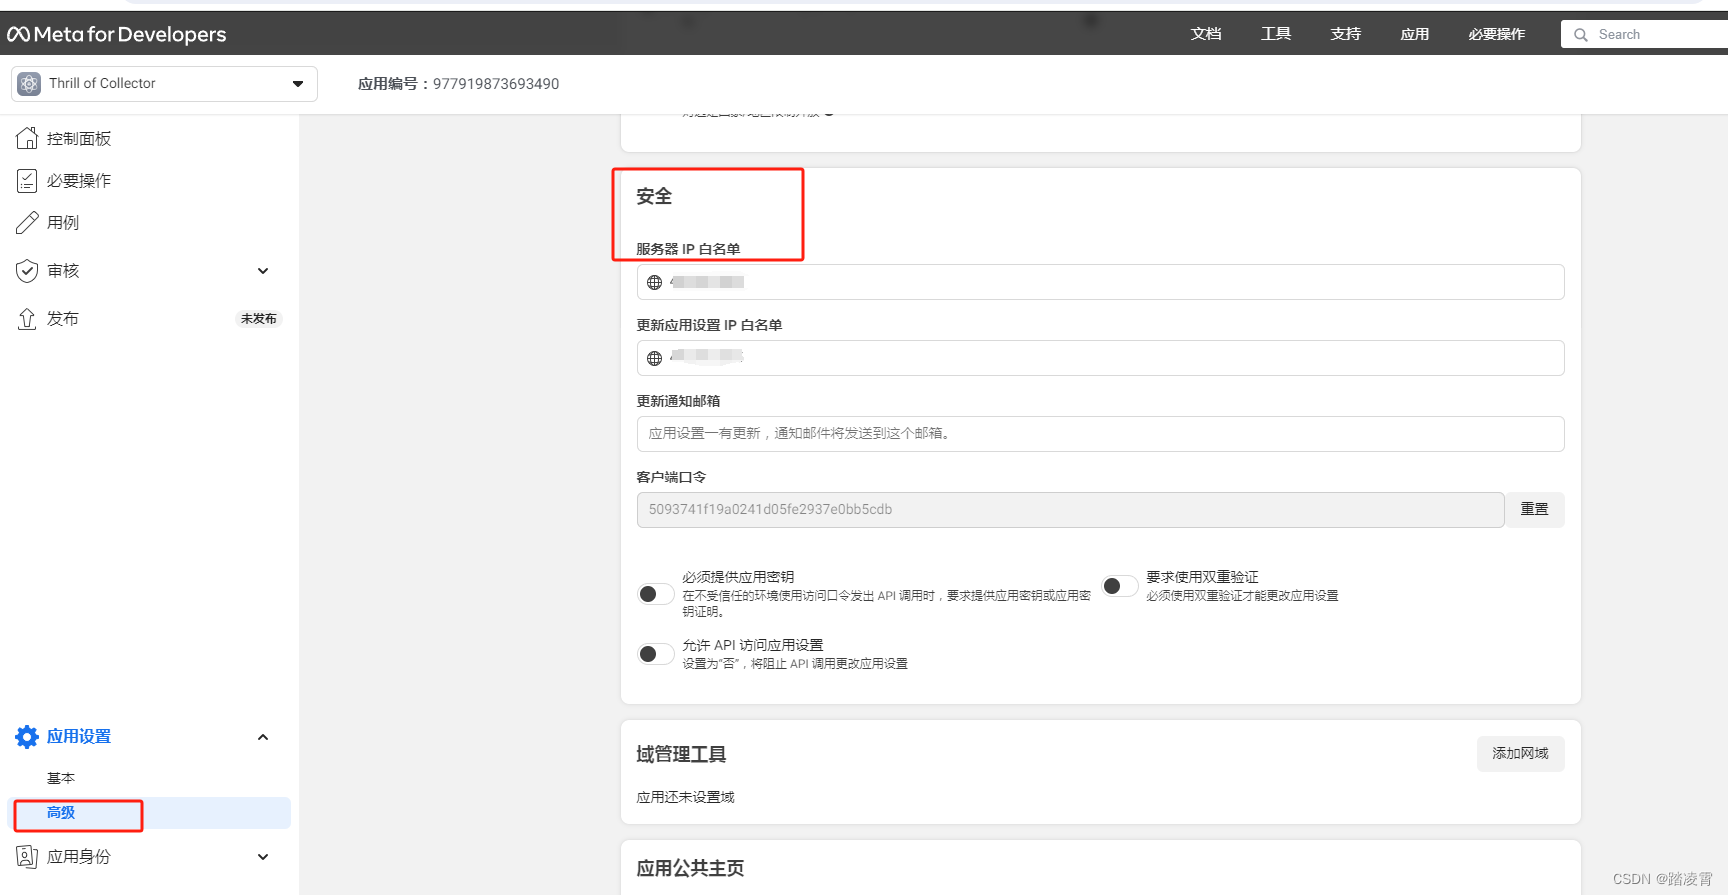Collapse the 应用设置 section chevron
This screenshot has width=1728, height=895.
263,737
